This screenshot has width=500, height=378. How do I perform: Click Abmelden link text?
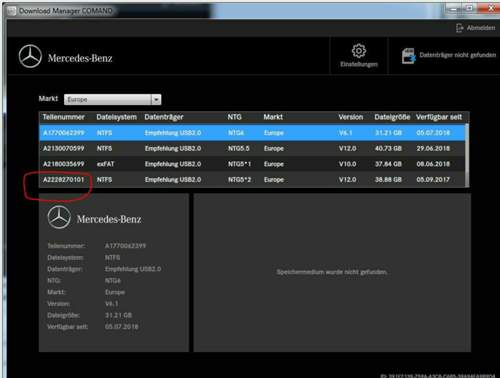click(x=481, y=28)
